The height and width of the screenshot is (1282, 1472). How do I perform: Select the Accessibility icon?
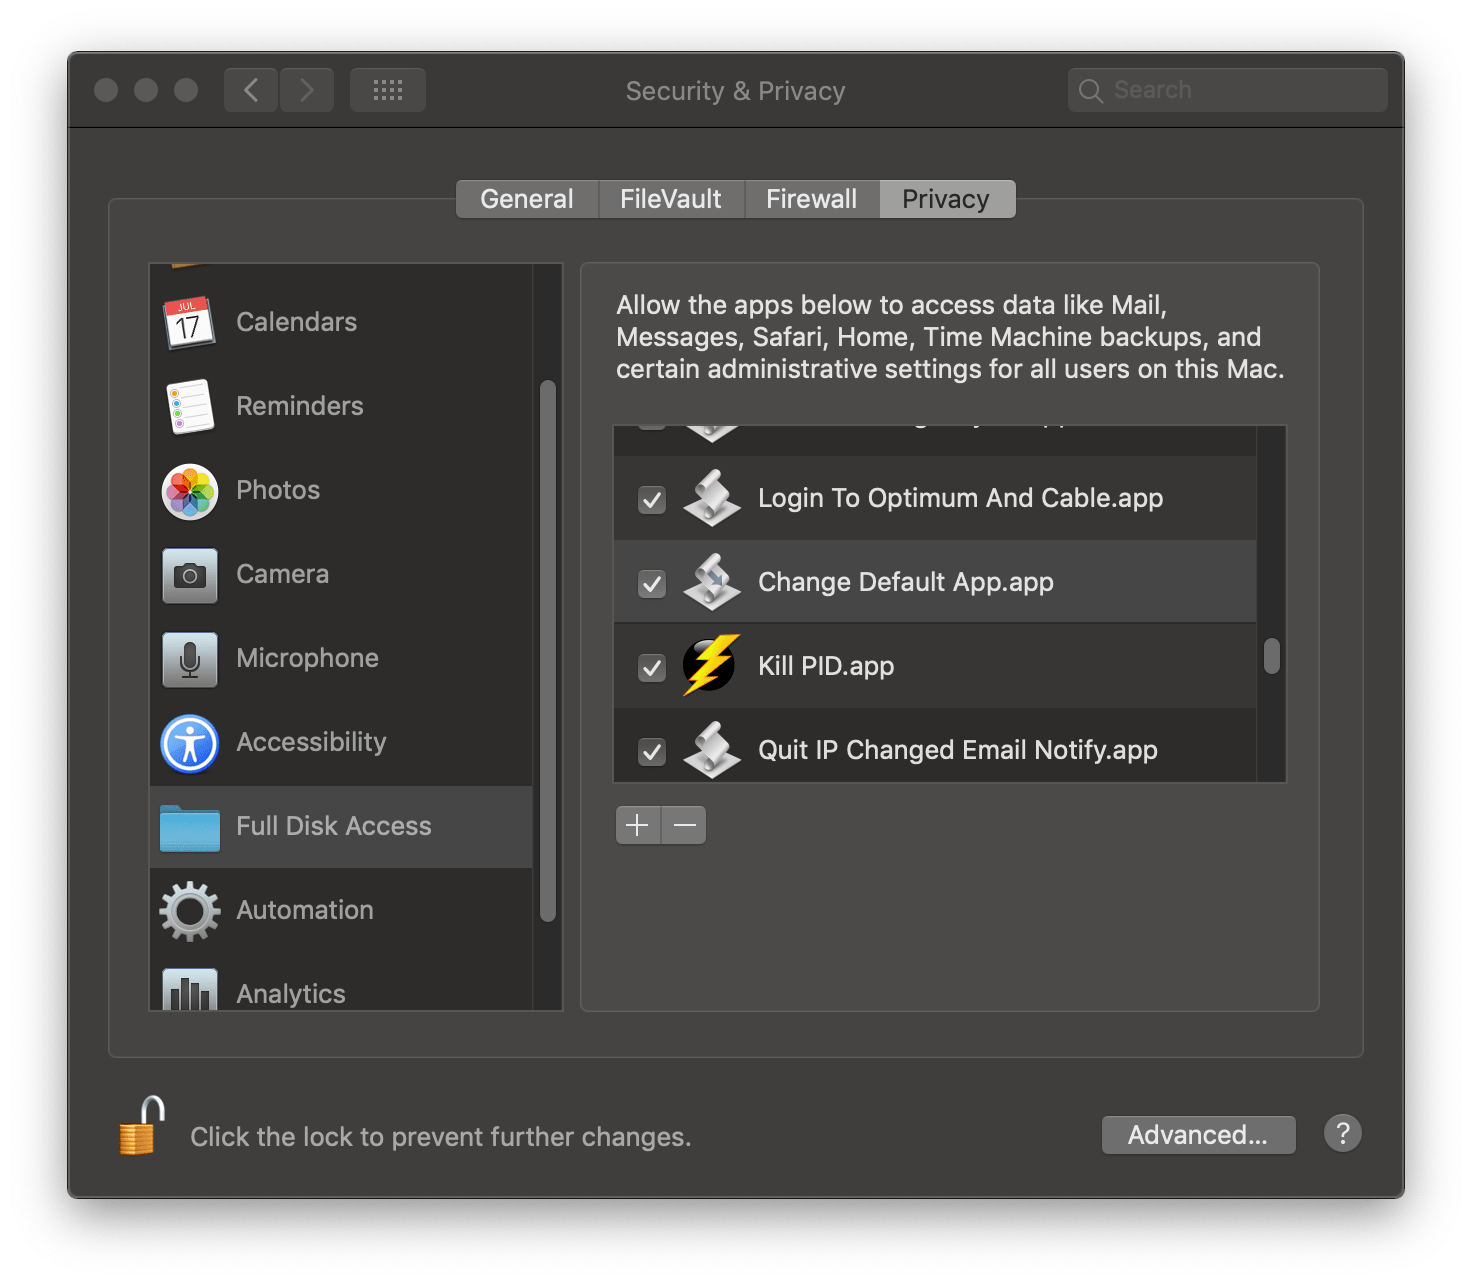pos(189,743)
